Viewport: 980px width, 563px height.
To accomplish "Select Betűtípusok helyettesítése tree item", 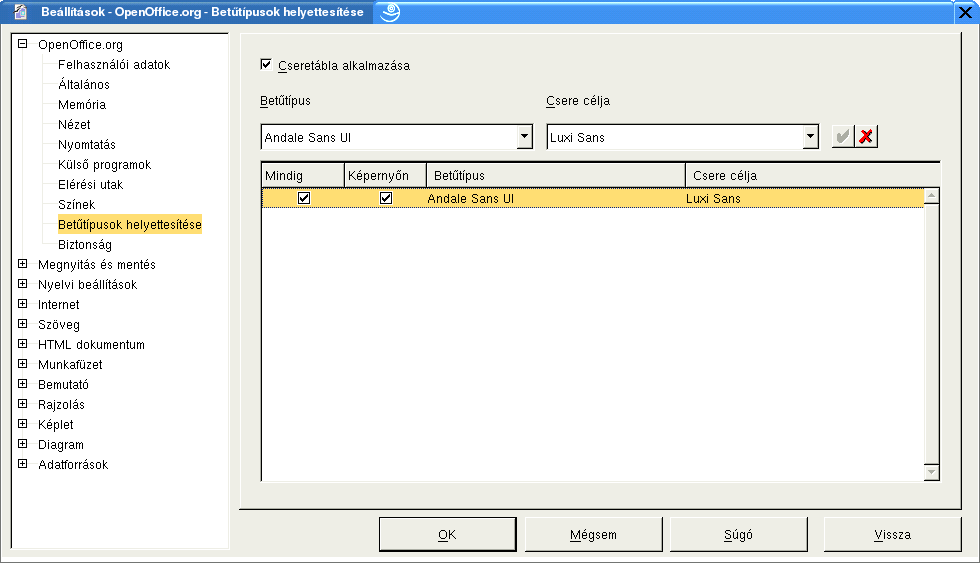I will pos(129,224).
